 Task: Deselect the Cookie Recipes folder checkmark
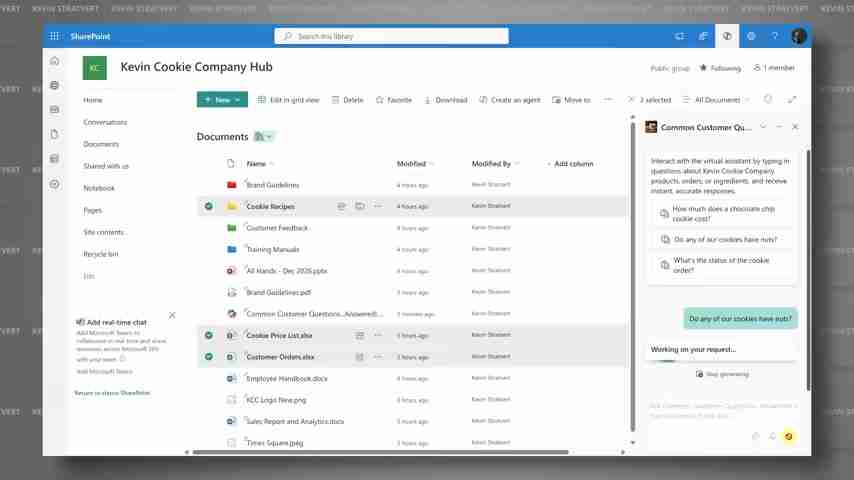tap(209, 206)
